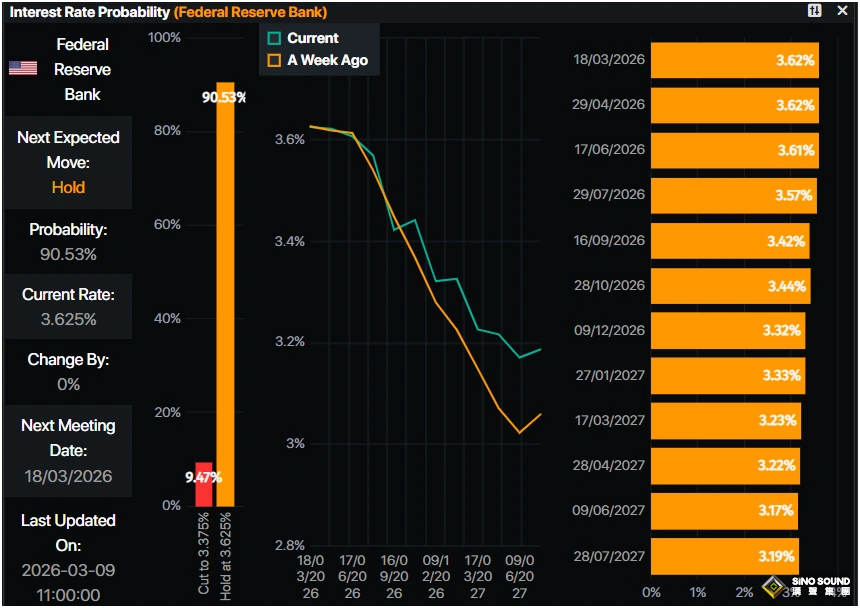Open widget settings via the sliders icon

[x=815, y=10]
